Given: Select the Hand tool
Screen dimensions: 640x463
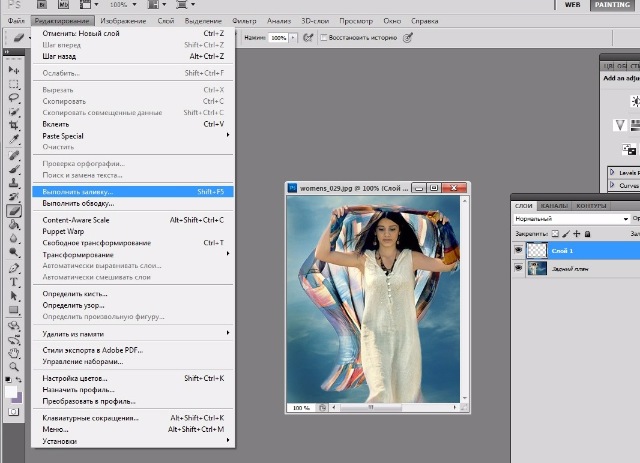Looking at the screenshot, I should click(14, 352).
